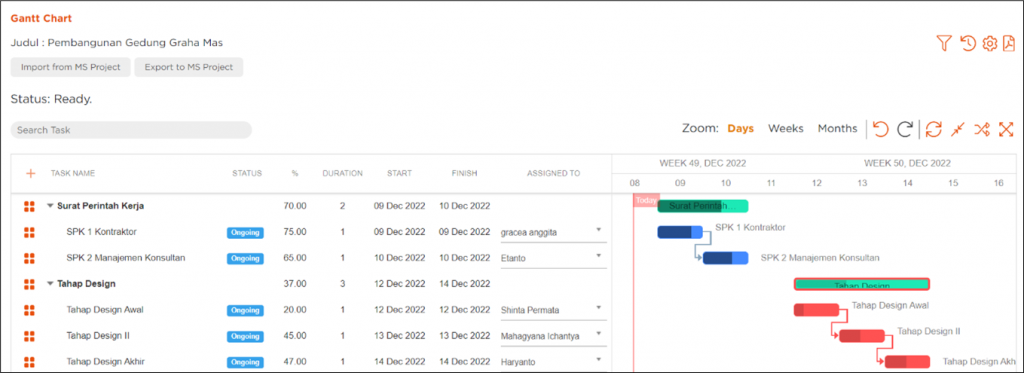Click the ASSIGNED TO column header
The image size is (1024, 373).
point(554,173)
